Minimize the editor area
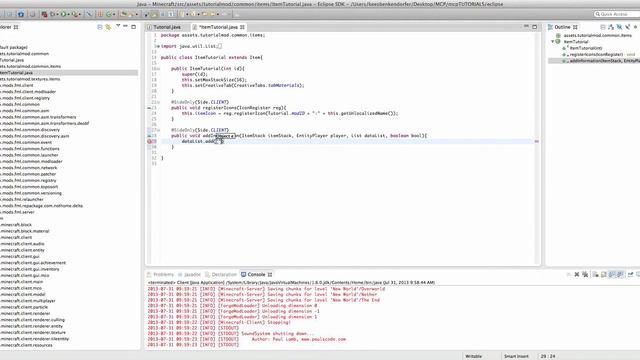The height and width of the screenshot is (360, 640). pyautogui.click(x=526, y=26)
